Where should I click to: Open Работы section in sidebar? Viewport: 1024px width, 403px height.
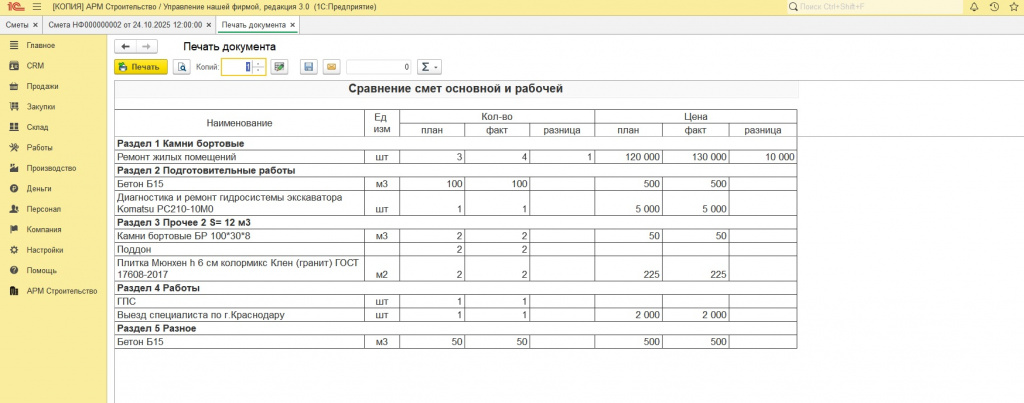[x=39, y=148]
